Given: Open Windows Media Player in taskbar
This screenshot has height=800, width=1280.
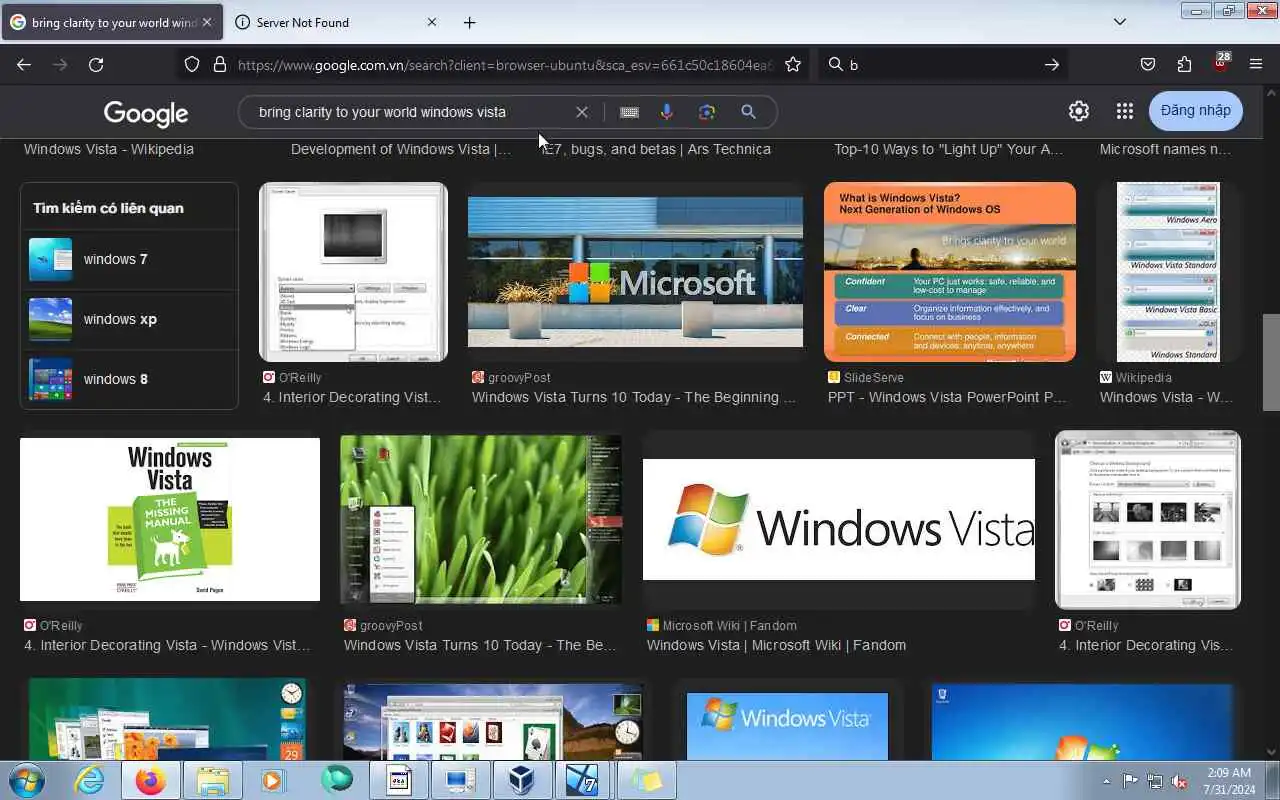Looking at the screenshot, I should click(274, 780).
